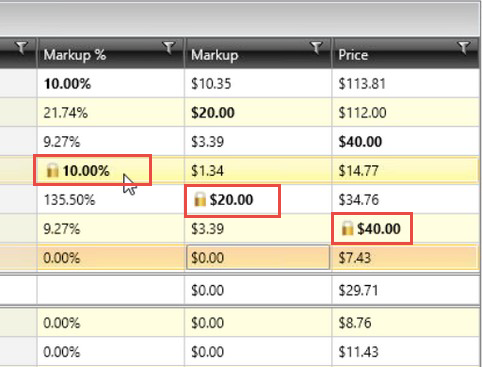Click the lock icon next to $20.00 markup
The image size is (482, 367).
pyautogui.click(x=200, y=199)
